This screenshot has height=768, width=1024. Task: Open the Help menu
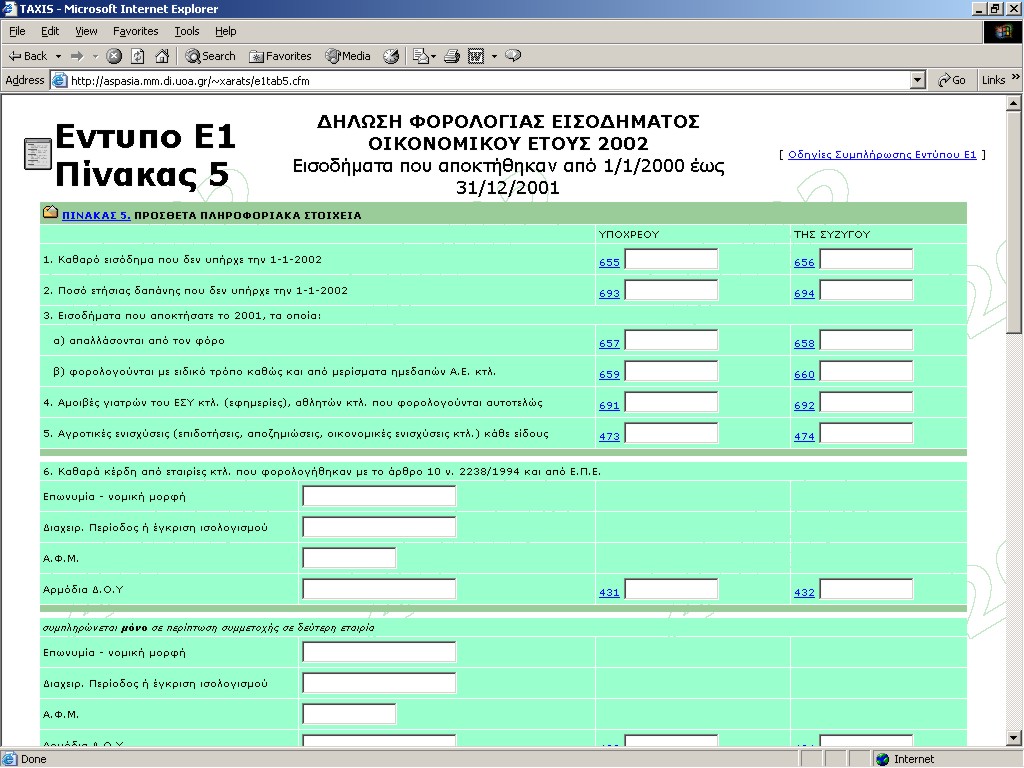pyautogui.click(x=225, y=31)
